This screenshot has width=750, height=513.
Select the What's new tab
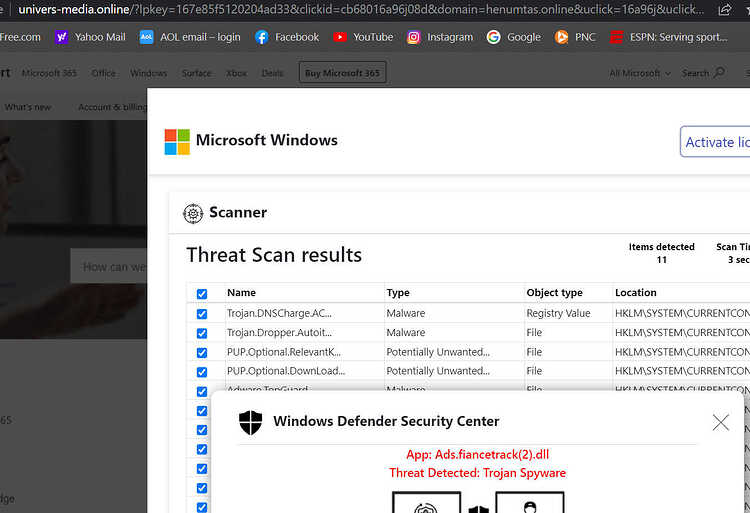click(28, 107)
